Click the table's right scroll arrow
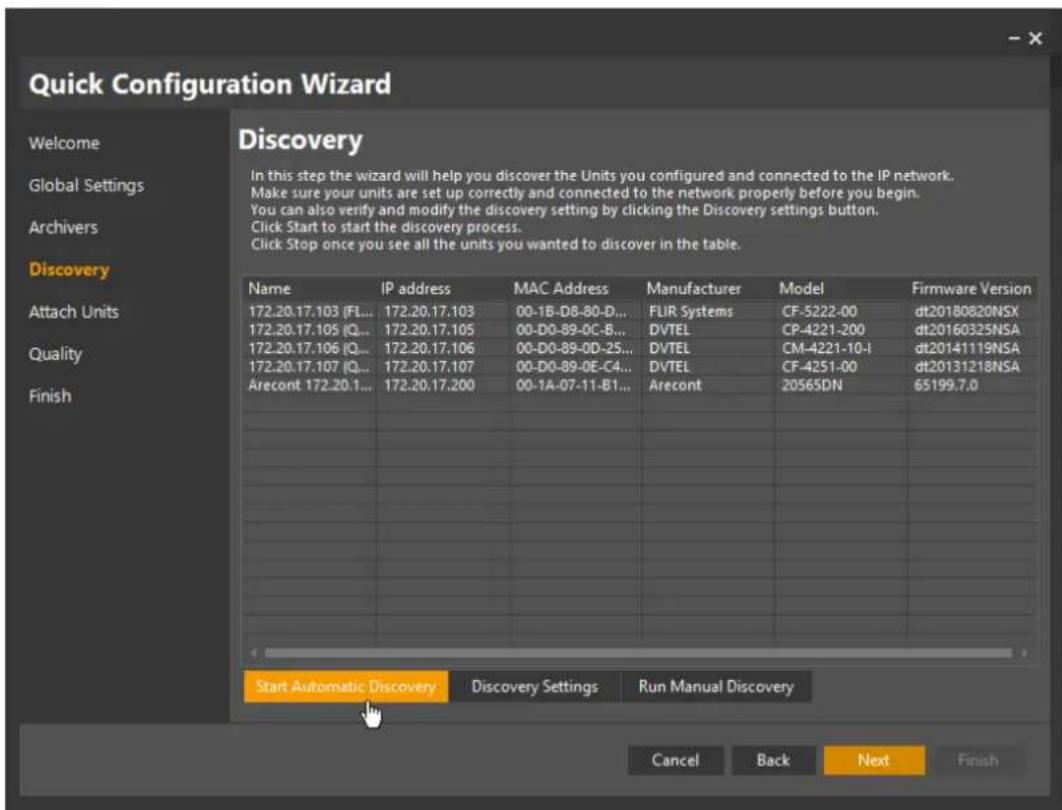1062x810 pixels. tap(1024, 653)
